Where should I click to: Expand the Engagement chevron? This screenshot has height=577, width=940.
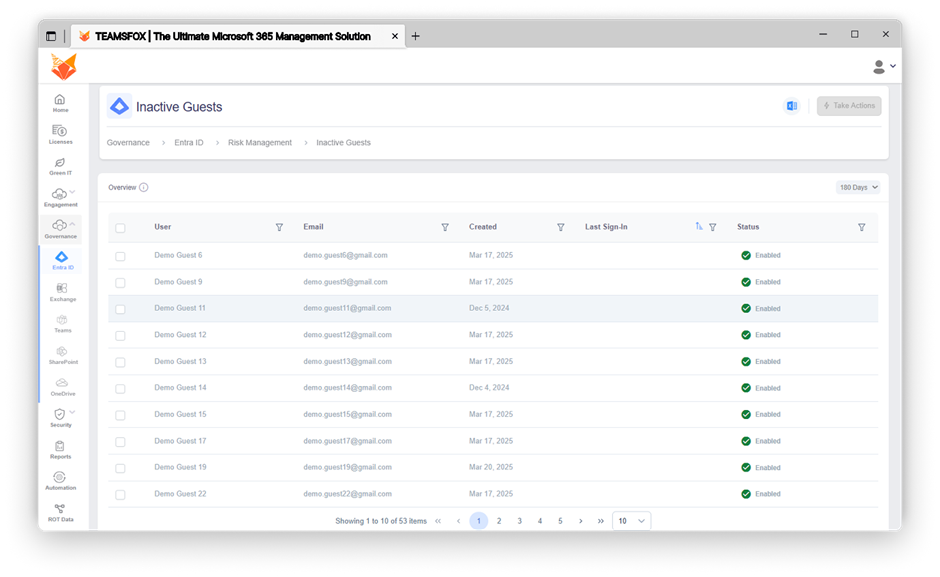[x=73, y=192]
